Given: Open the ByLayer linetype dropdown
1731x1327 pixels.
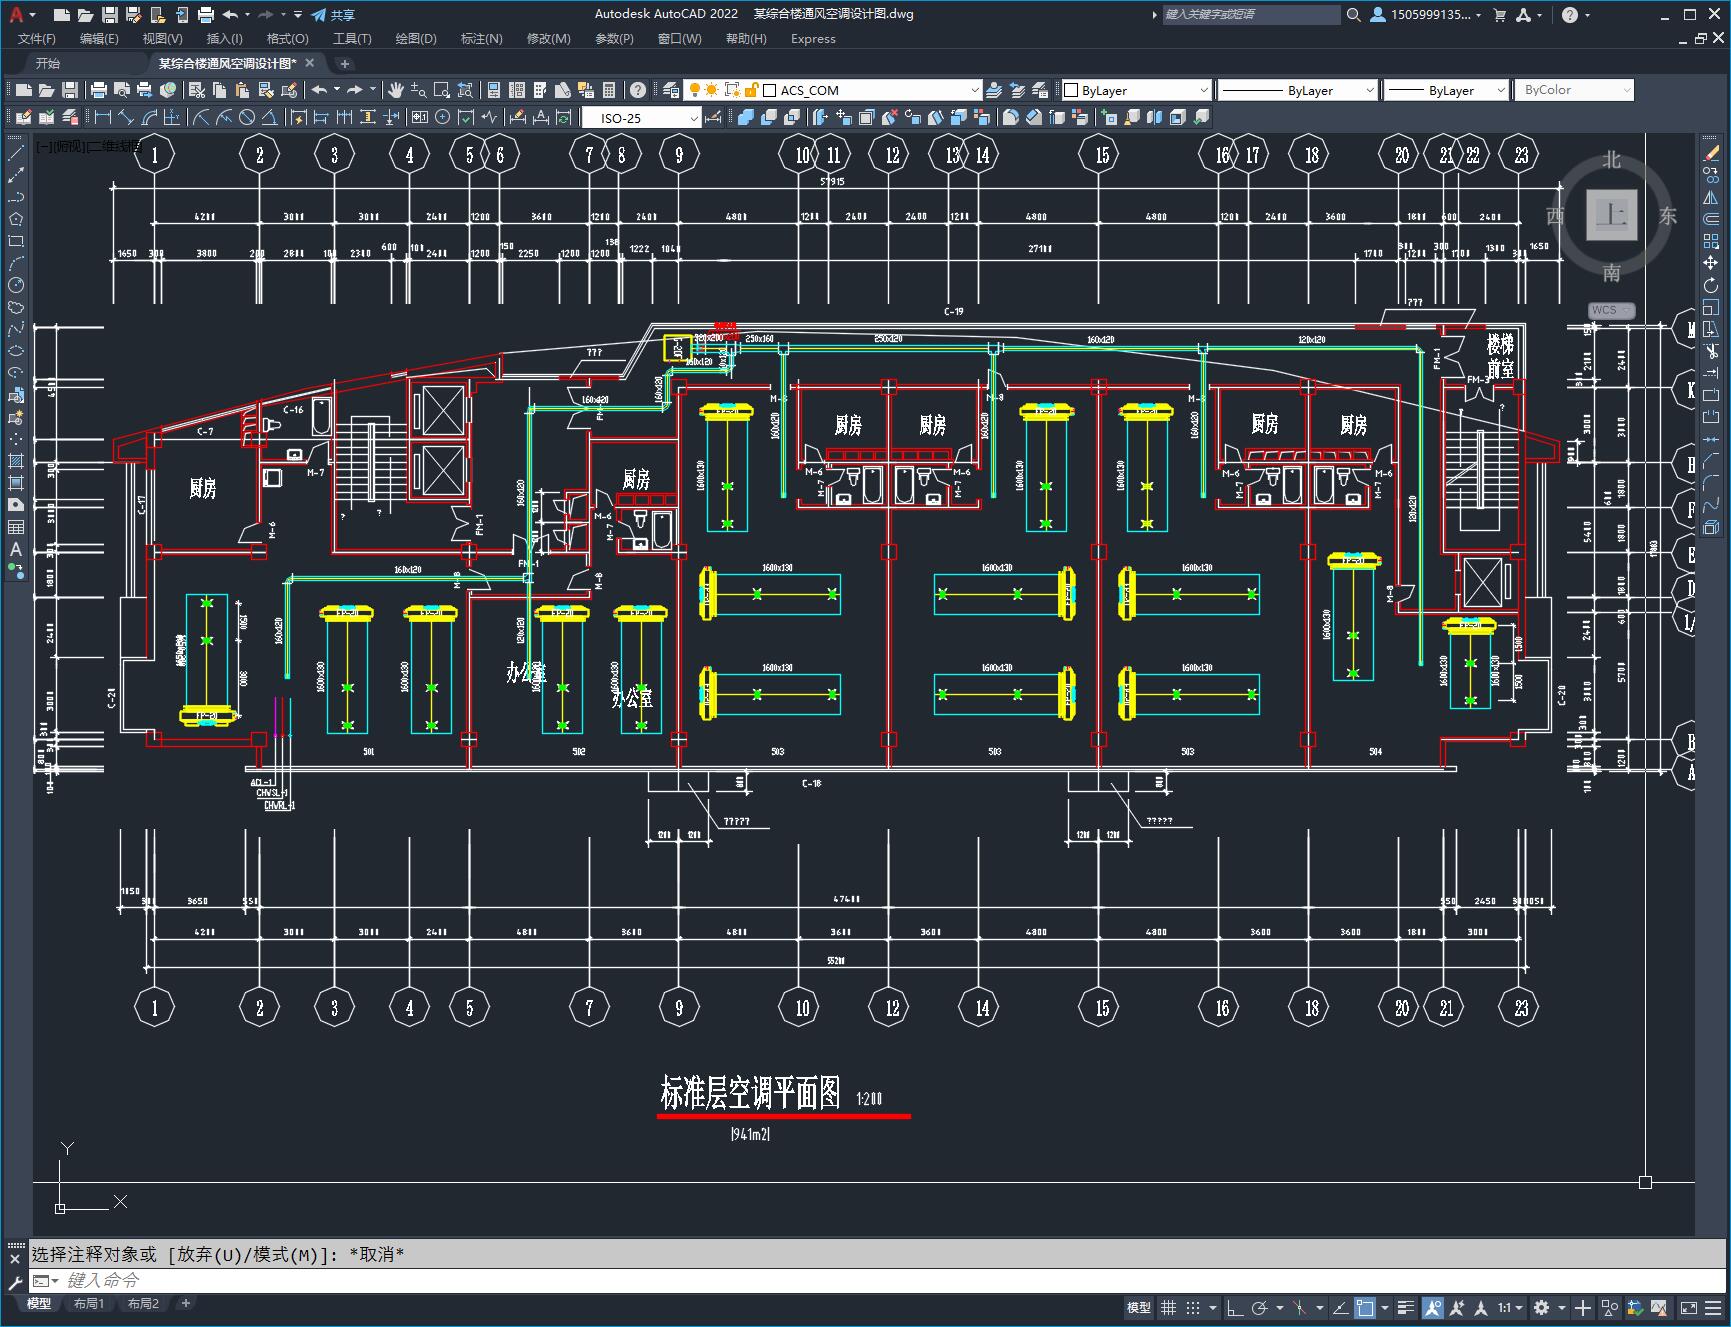Looking at the screenshot, I should point(1369,90).
